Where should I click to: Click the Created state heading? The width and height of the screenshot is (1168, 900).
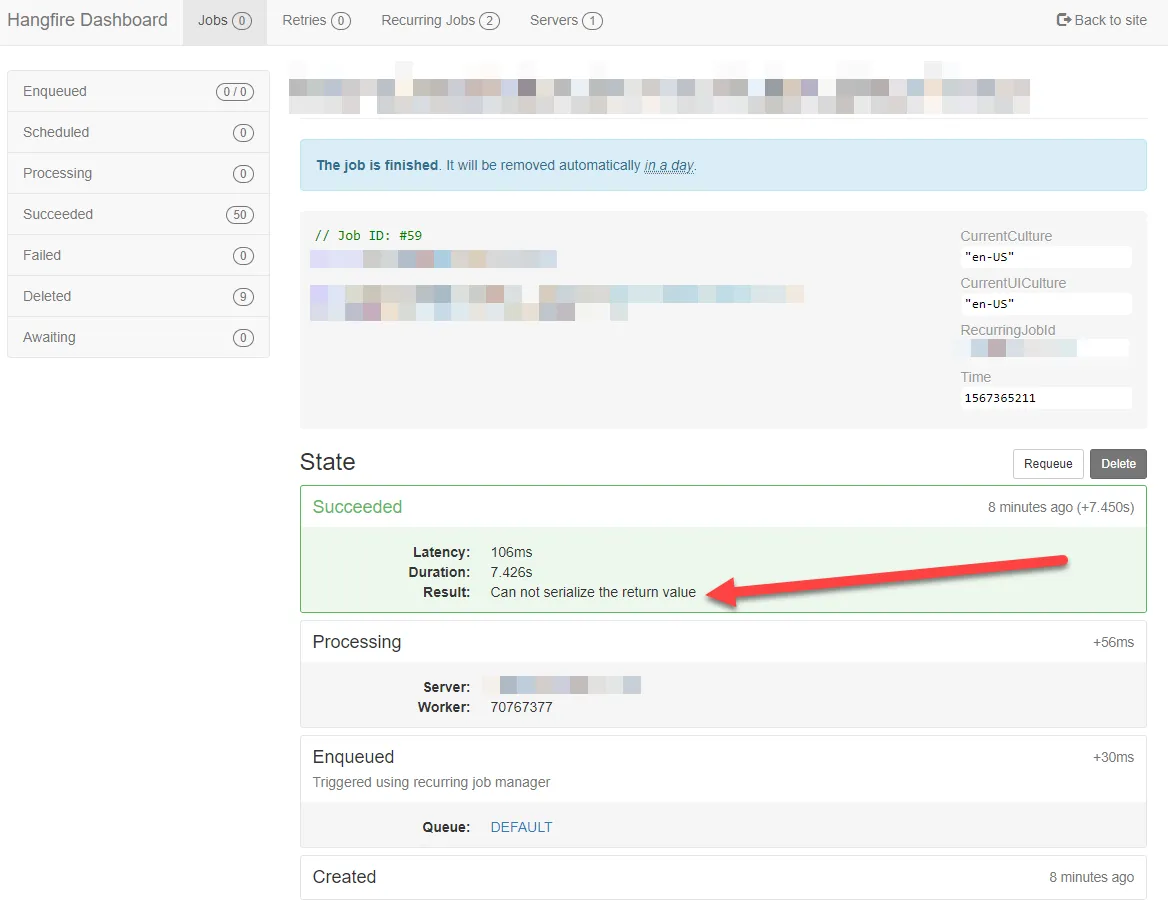click(x=344, y=877)
